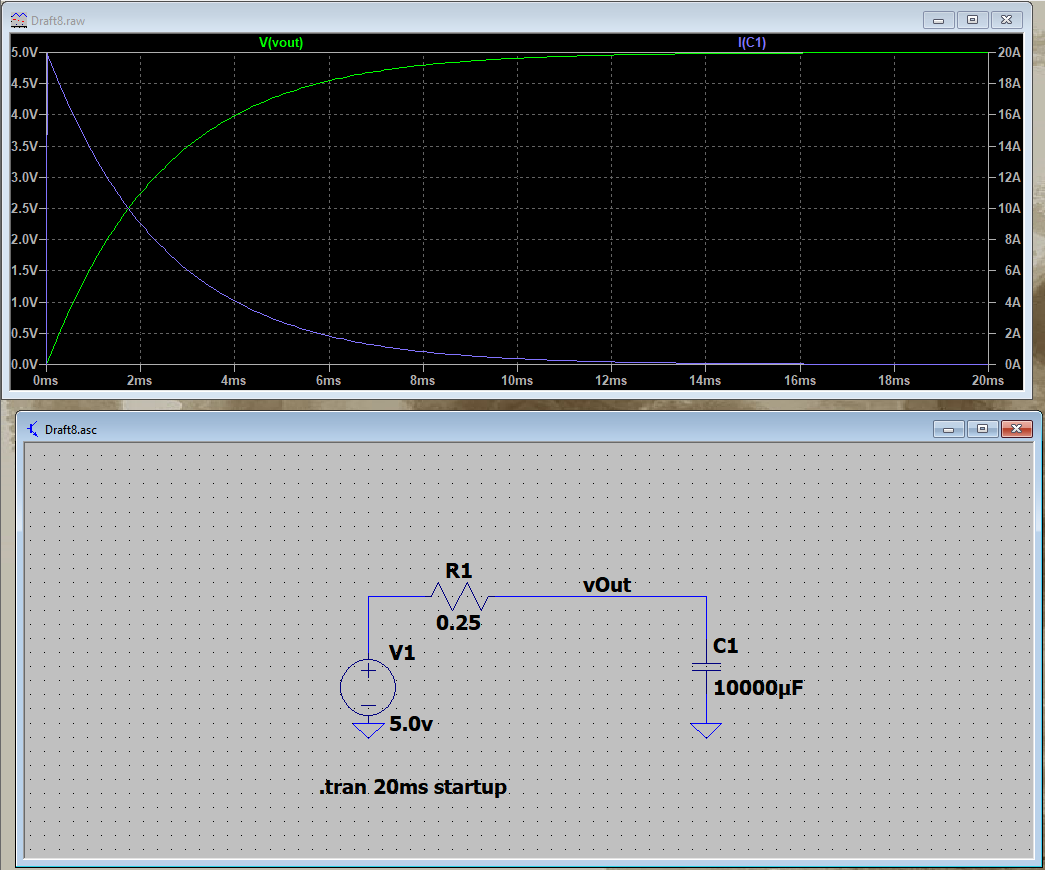Minimize the Draft8.raw plot window
This screenshot has width=1045, height=870.
tap(938, 19)
